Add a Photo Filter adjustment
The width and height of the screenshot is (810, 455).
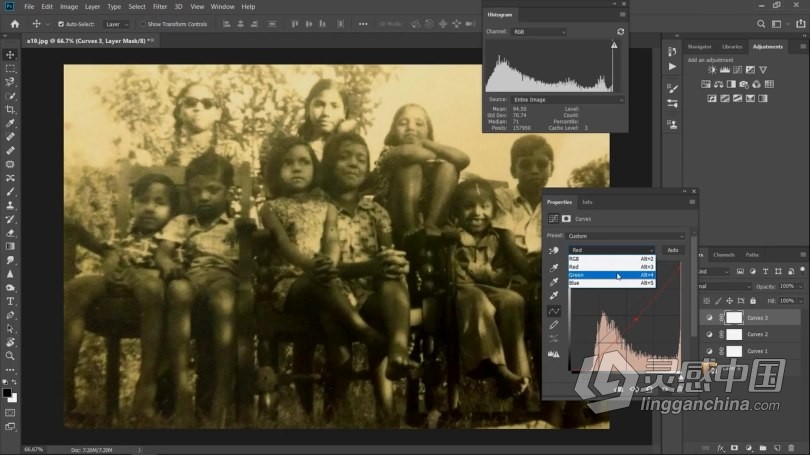(x=744, y=84)
